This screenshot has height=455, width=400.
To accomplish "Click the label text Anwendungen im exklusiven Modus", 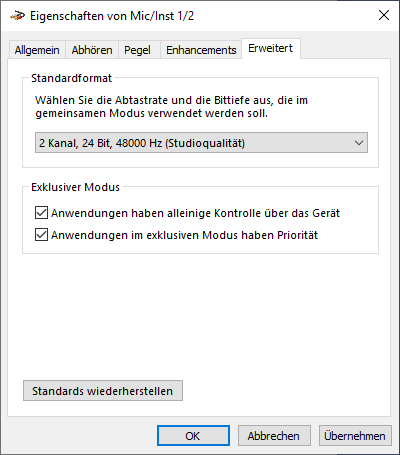I will [x=125, y=235].
